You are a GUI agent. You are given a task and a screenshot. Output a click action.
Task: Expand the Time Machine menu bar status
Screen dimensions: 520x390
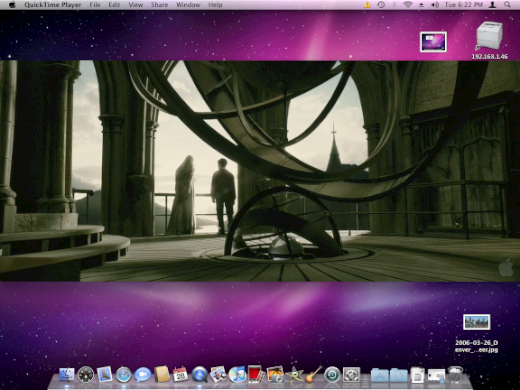click(x=381, y=5)
